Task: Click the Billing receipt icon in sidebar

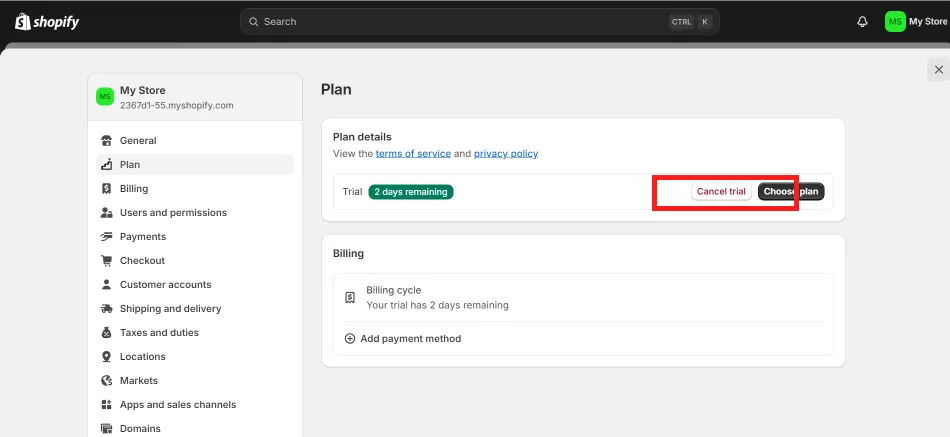Action: coord(107,188)
